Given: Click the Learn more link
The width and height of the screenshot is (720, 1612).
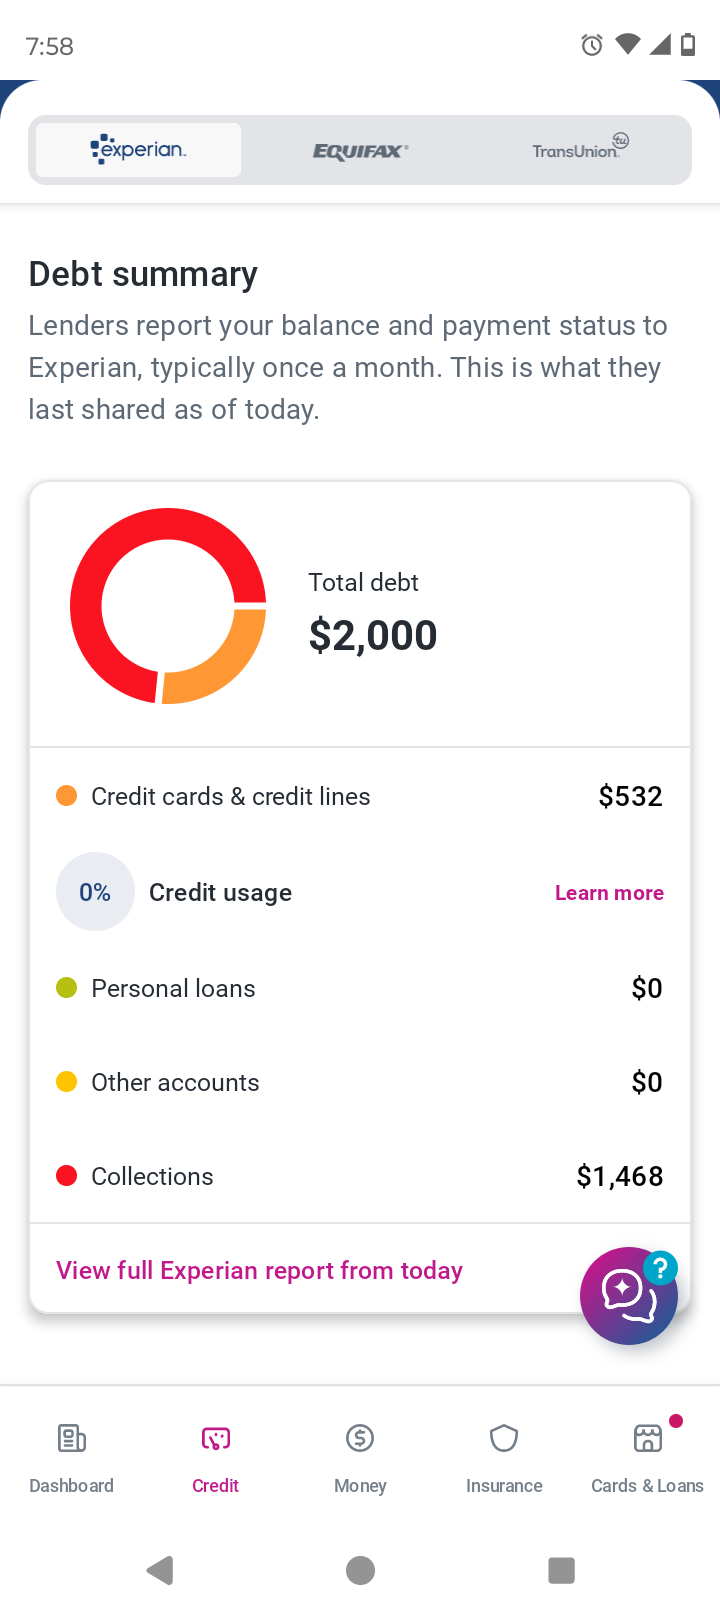Looking at the screenshot, I should click(x=609, y=893).
